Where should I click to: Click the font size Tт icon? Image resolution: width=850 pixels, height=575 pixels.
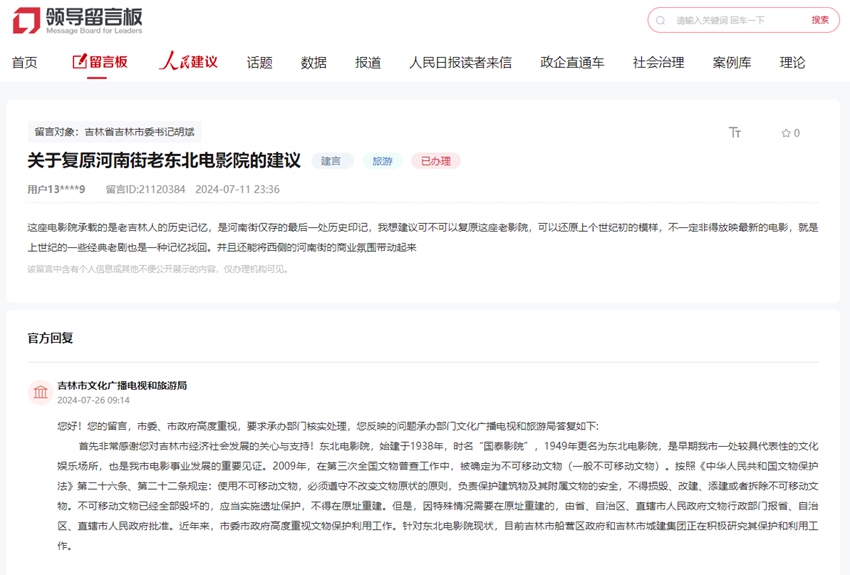[735, 132]
